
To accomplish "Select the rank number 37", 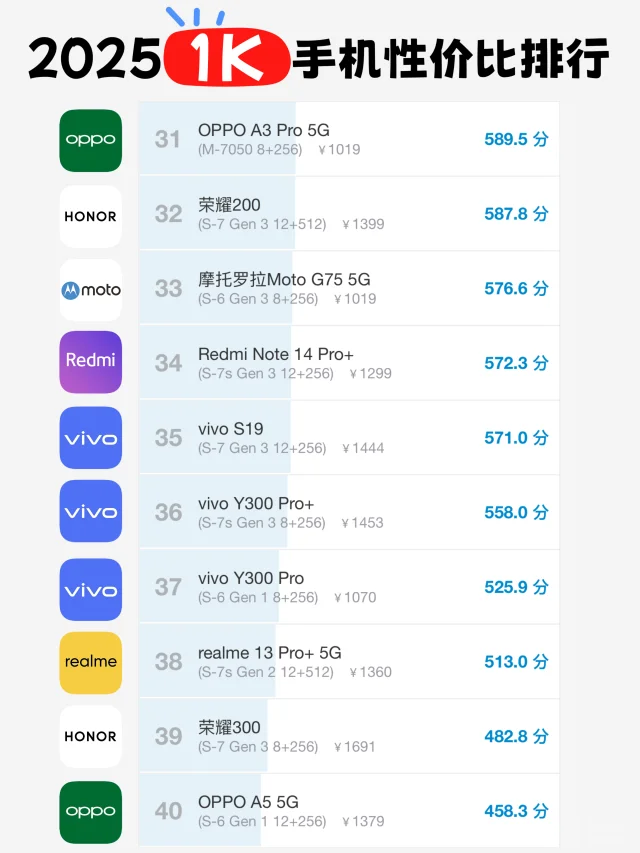I will click(168, 587).
